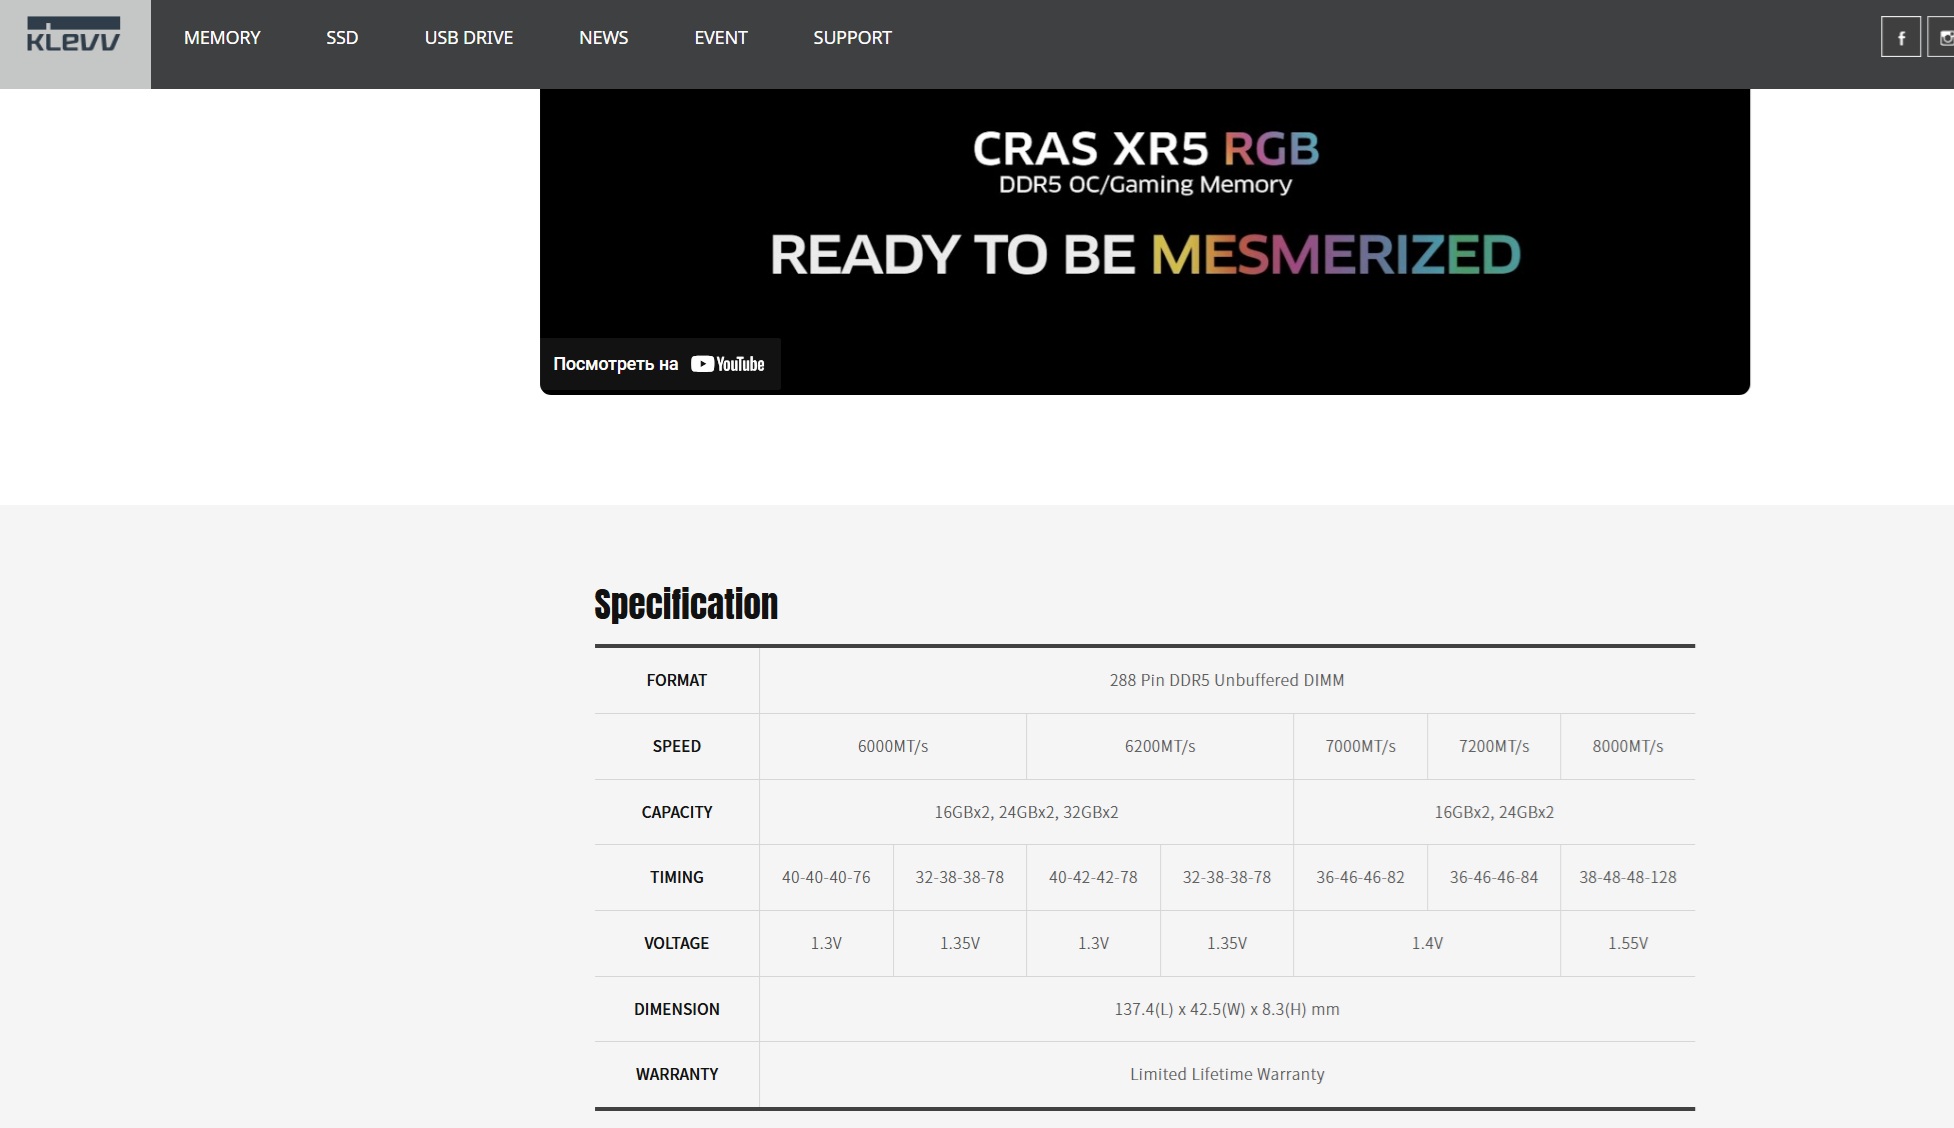Click the Limited Lifetime Warranty text
The width and height of the screenshot is (1954, 1128).
coord(1226,1074)
